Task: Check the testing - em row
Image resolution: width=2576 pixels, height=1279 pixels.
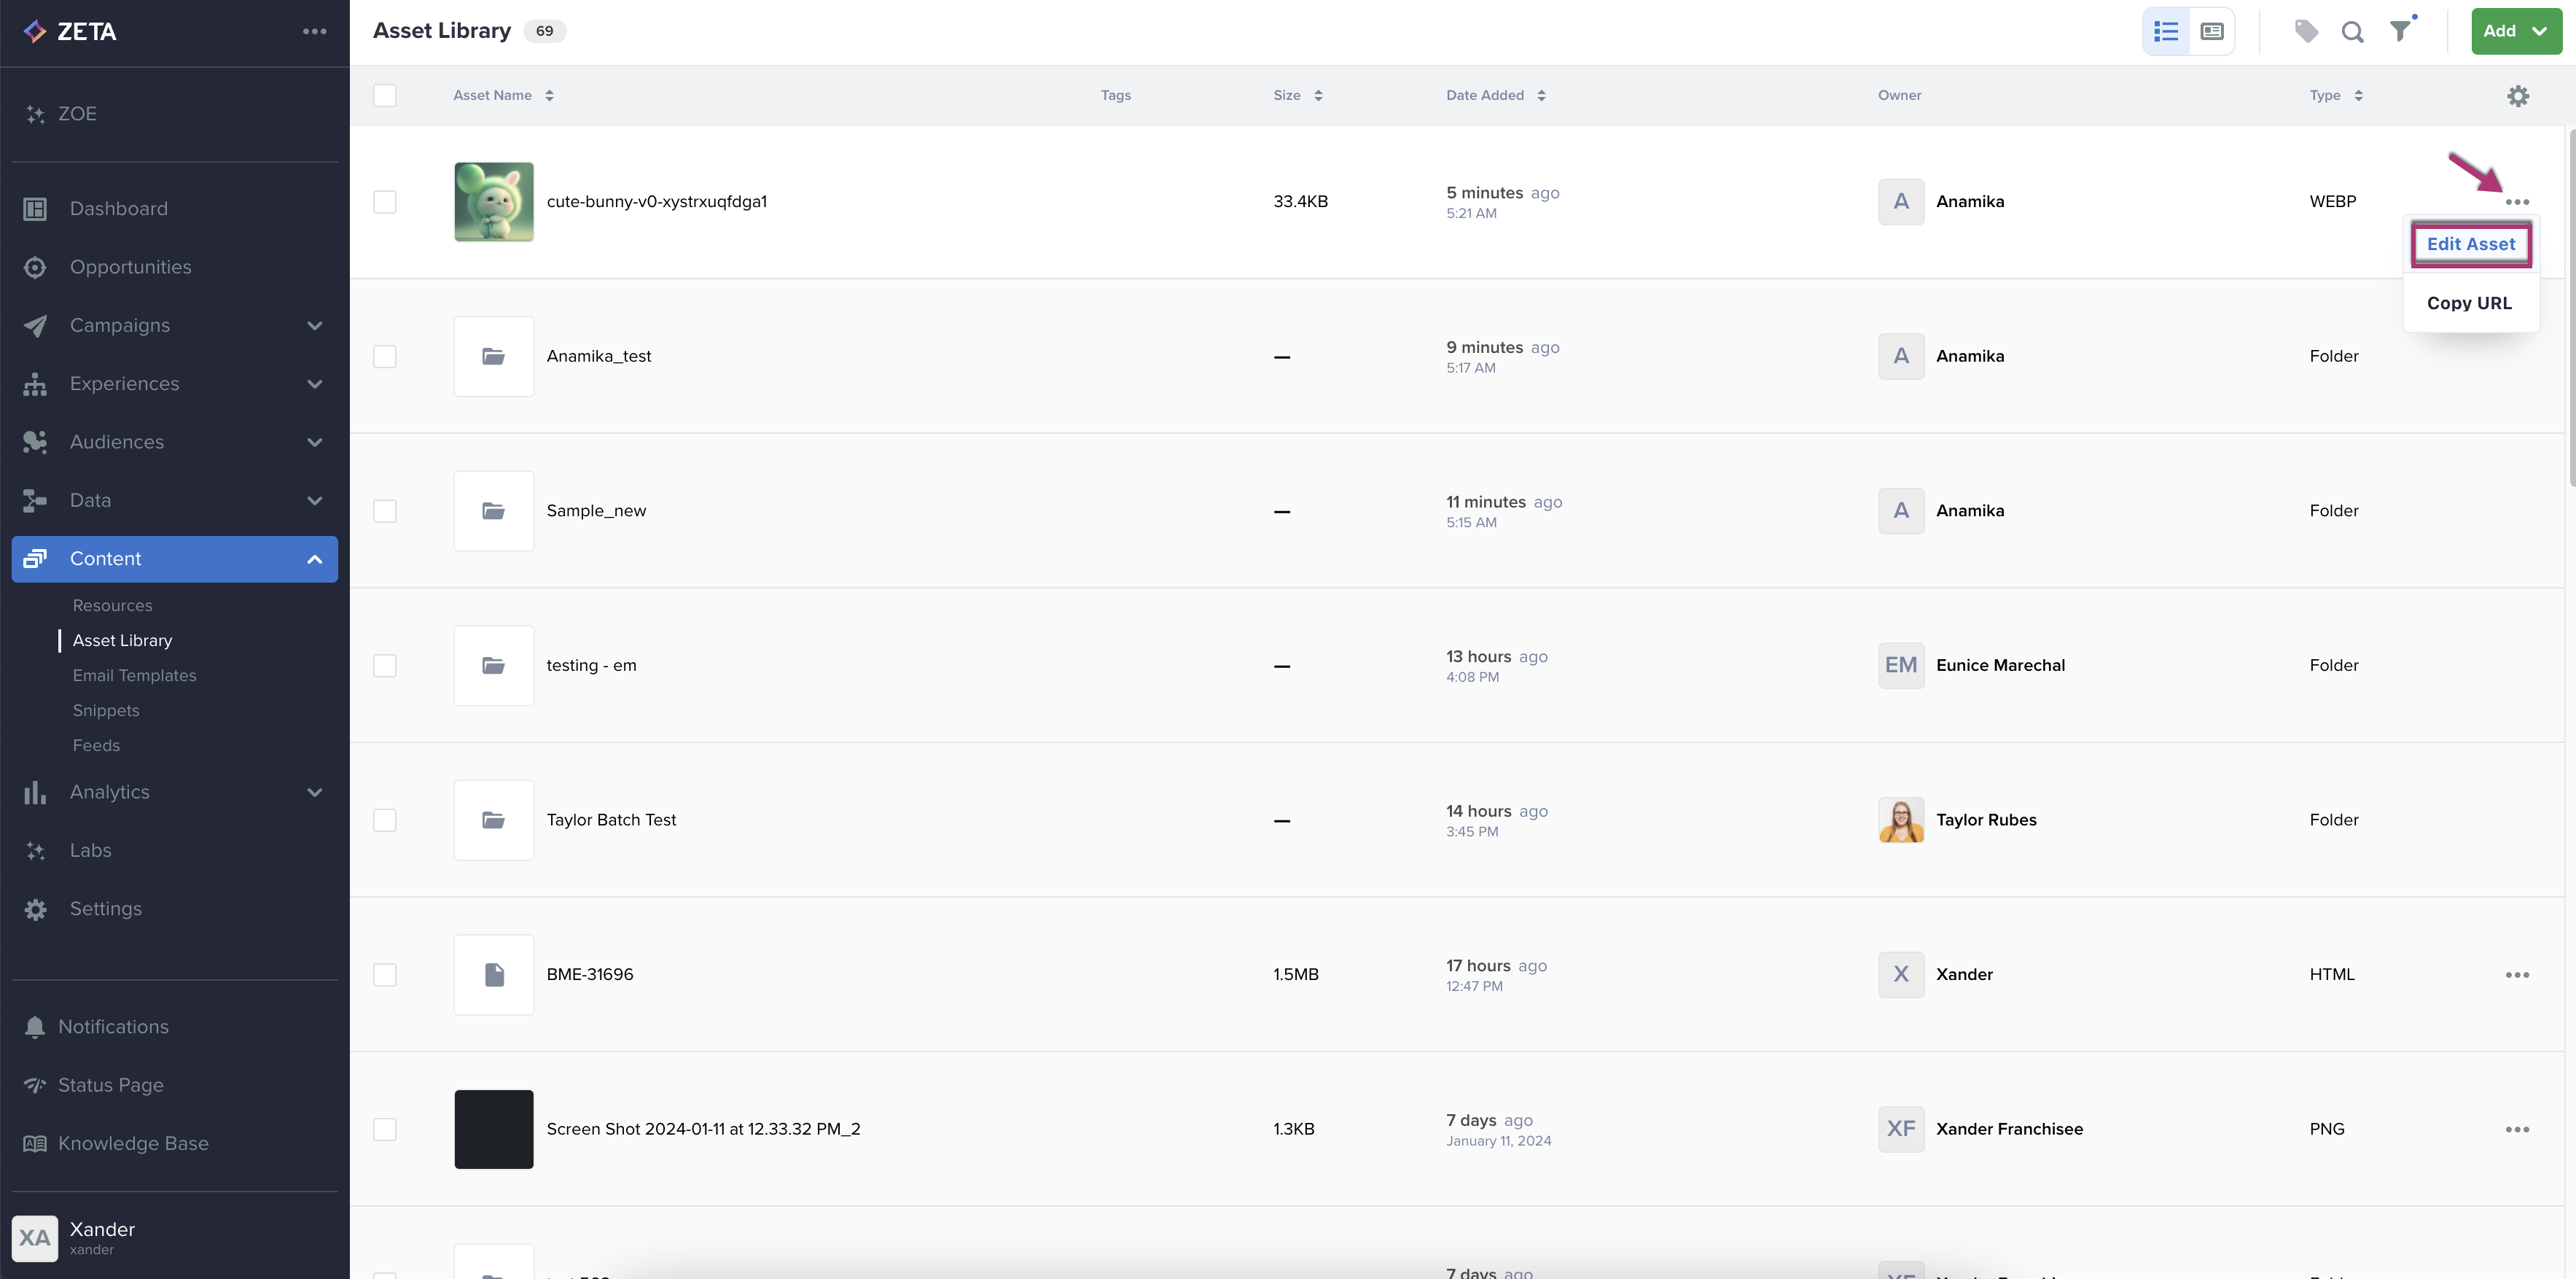Action: [385, 666]
